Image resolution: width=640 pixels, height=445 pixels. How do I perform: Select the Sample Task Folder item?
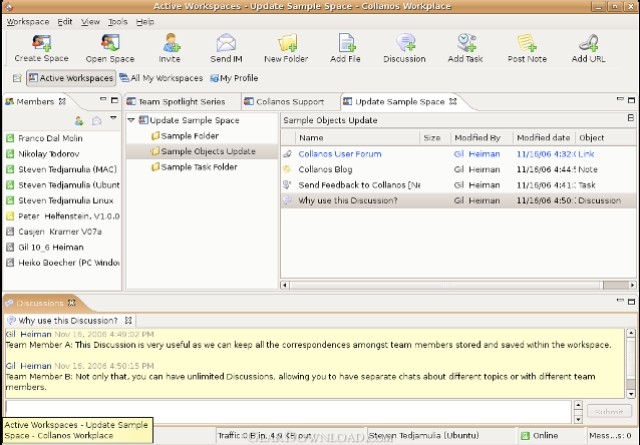[194, 167]
